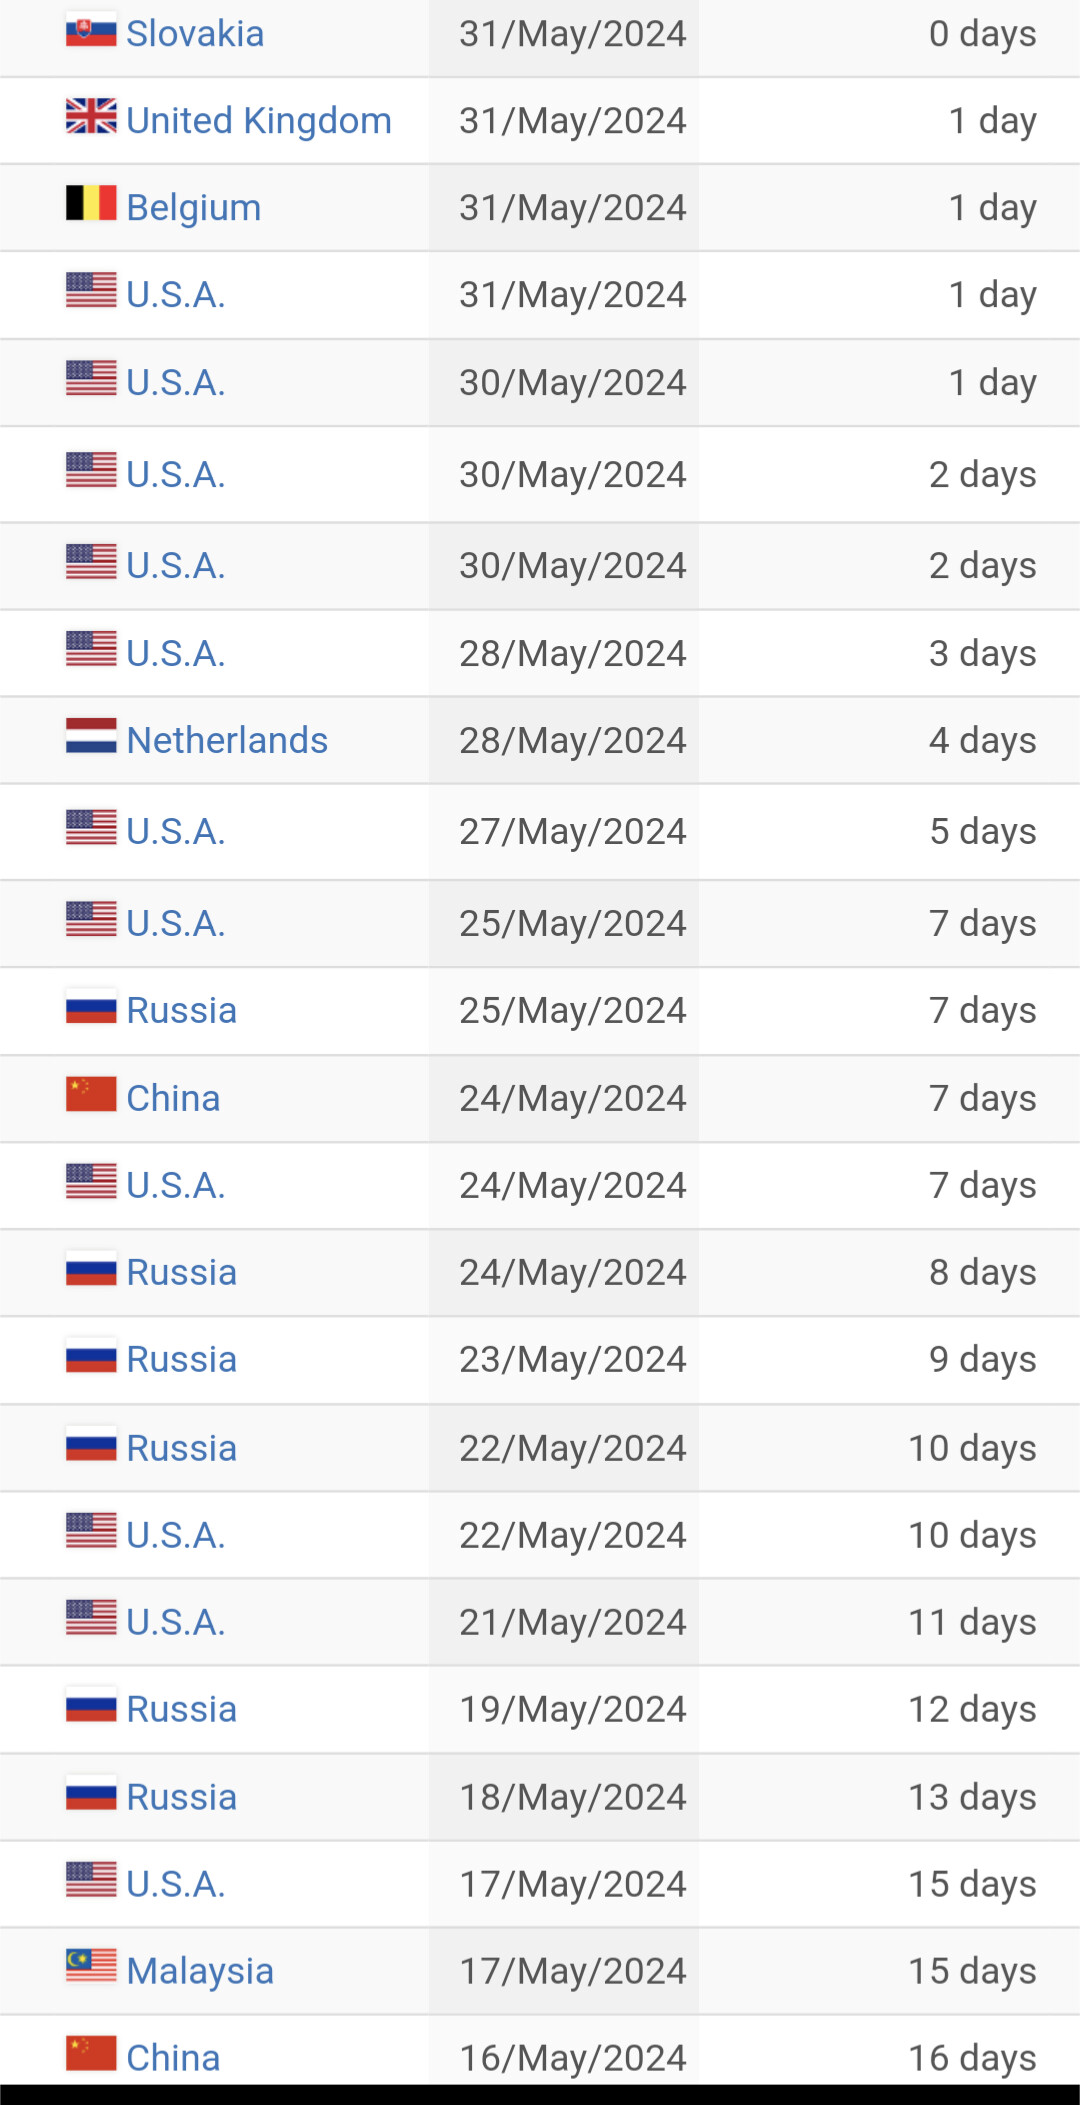This screenshot has height=2105, width=1080.
Task: Open the United Kingdom link
Action: 259,121
